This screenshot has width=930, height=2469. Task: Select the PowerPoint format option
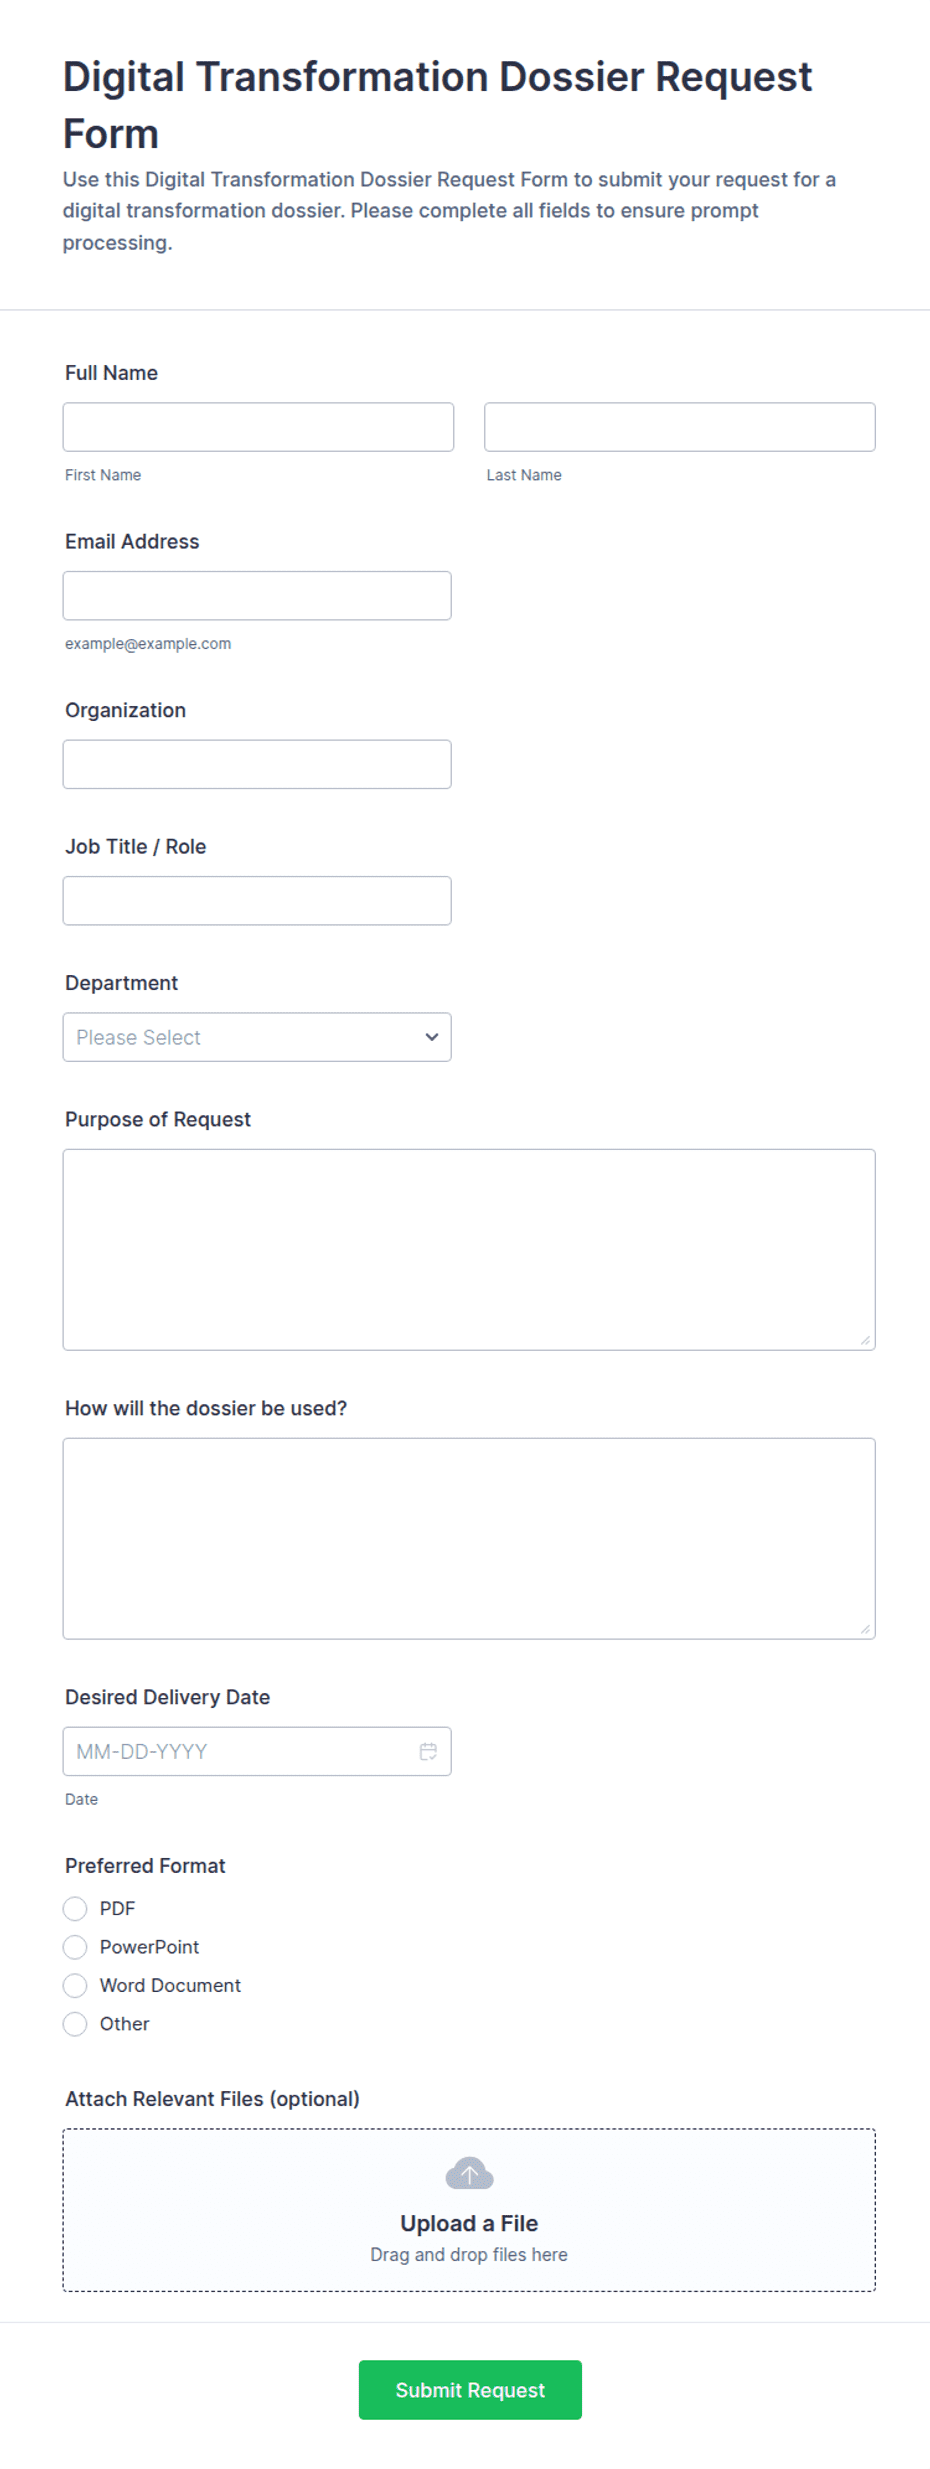pos(75,1947)
